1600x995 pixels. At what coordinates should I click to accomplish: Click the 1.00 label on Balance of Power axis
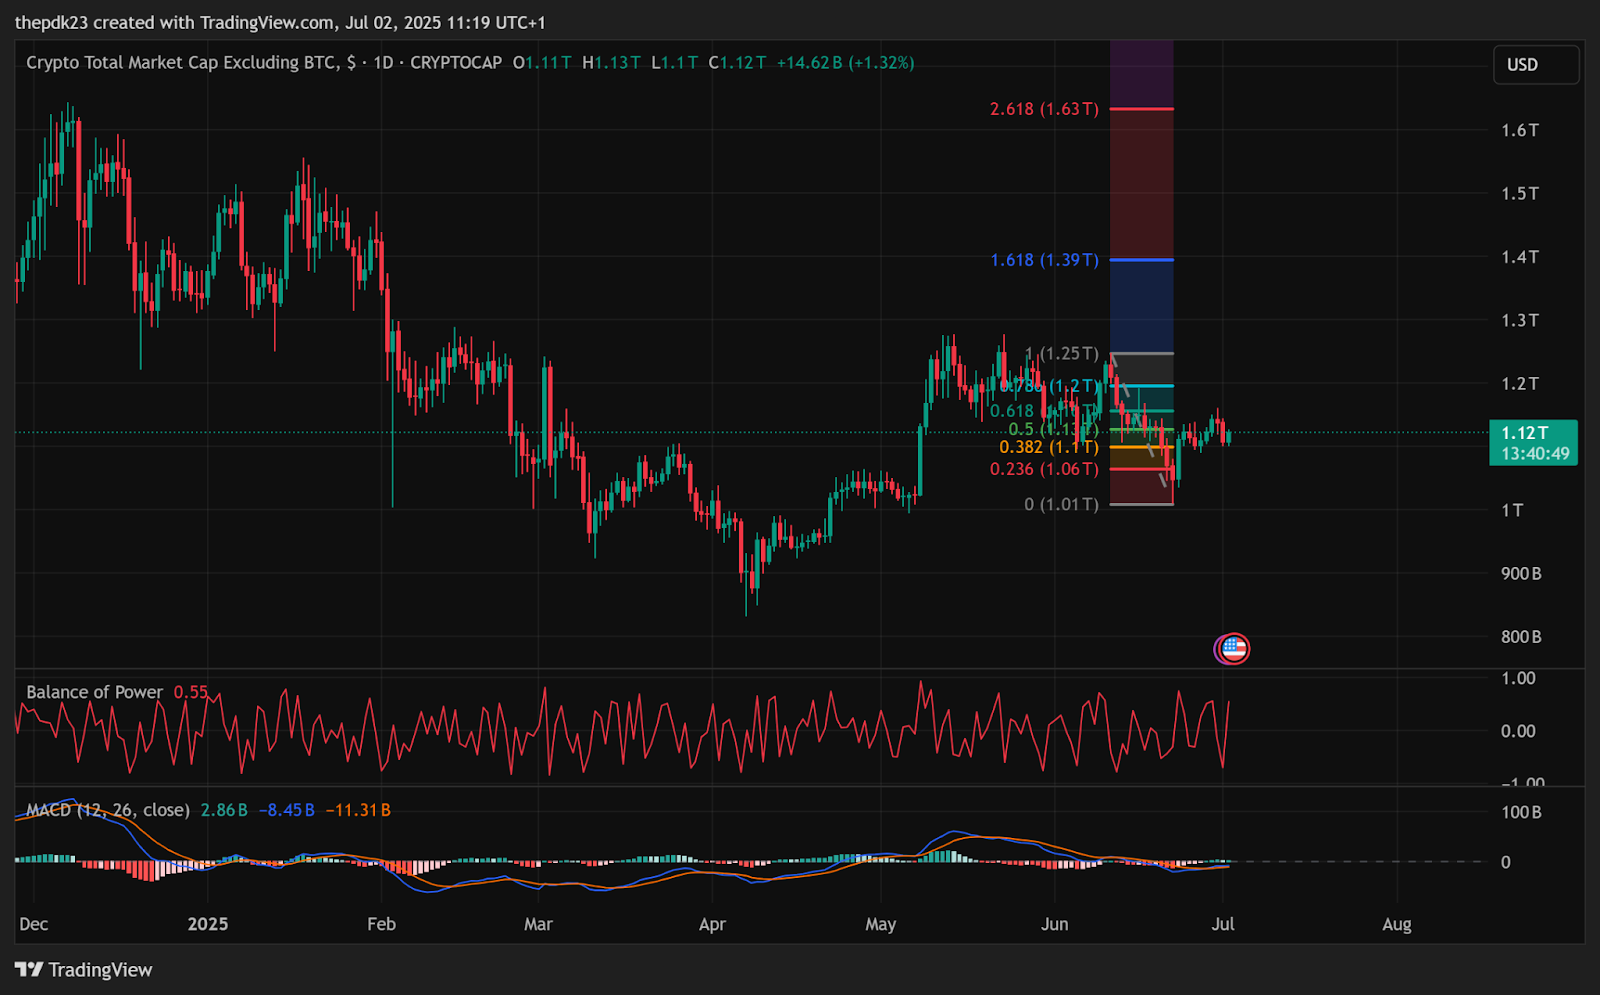[x=1518, y=678]
